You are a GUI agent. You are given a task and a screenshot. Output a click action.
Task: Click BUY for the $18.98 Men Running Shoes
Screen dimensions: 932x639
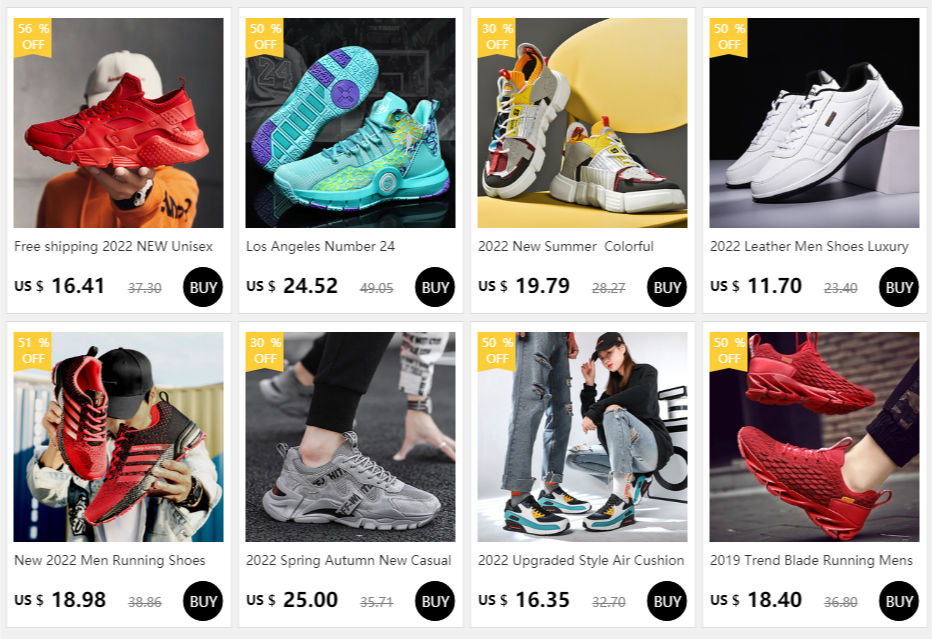[x=203, y=601]
